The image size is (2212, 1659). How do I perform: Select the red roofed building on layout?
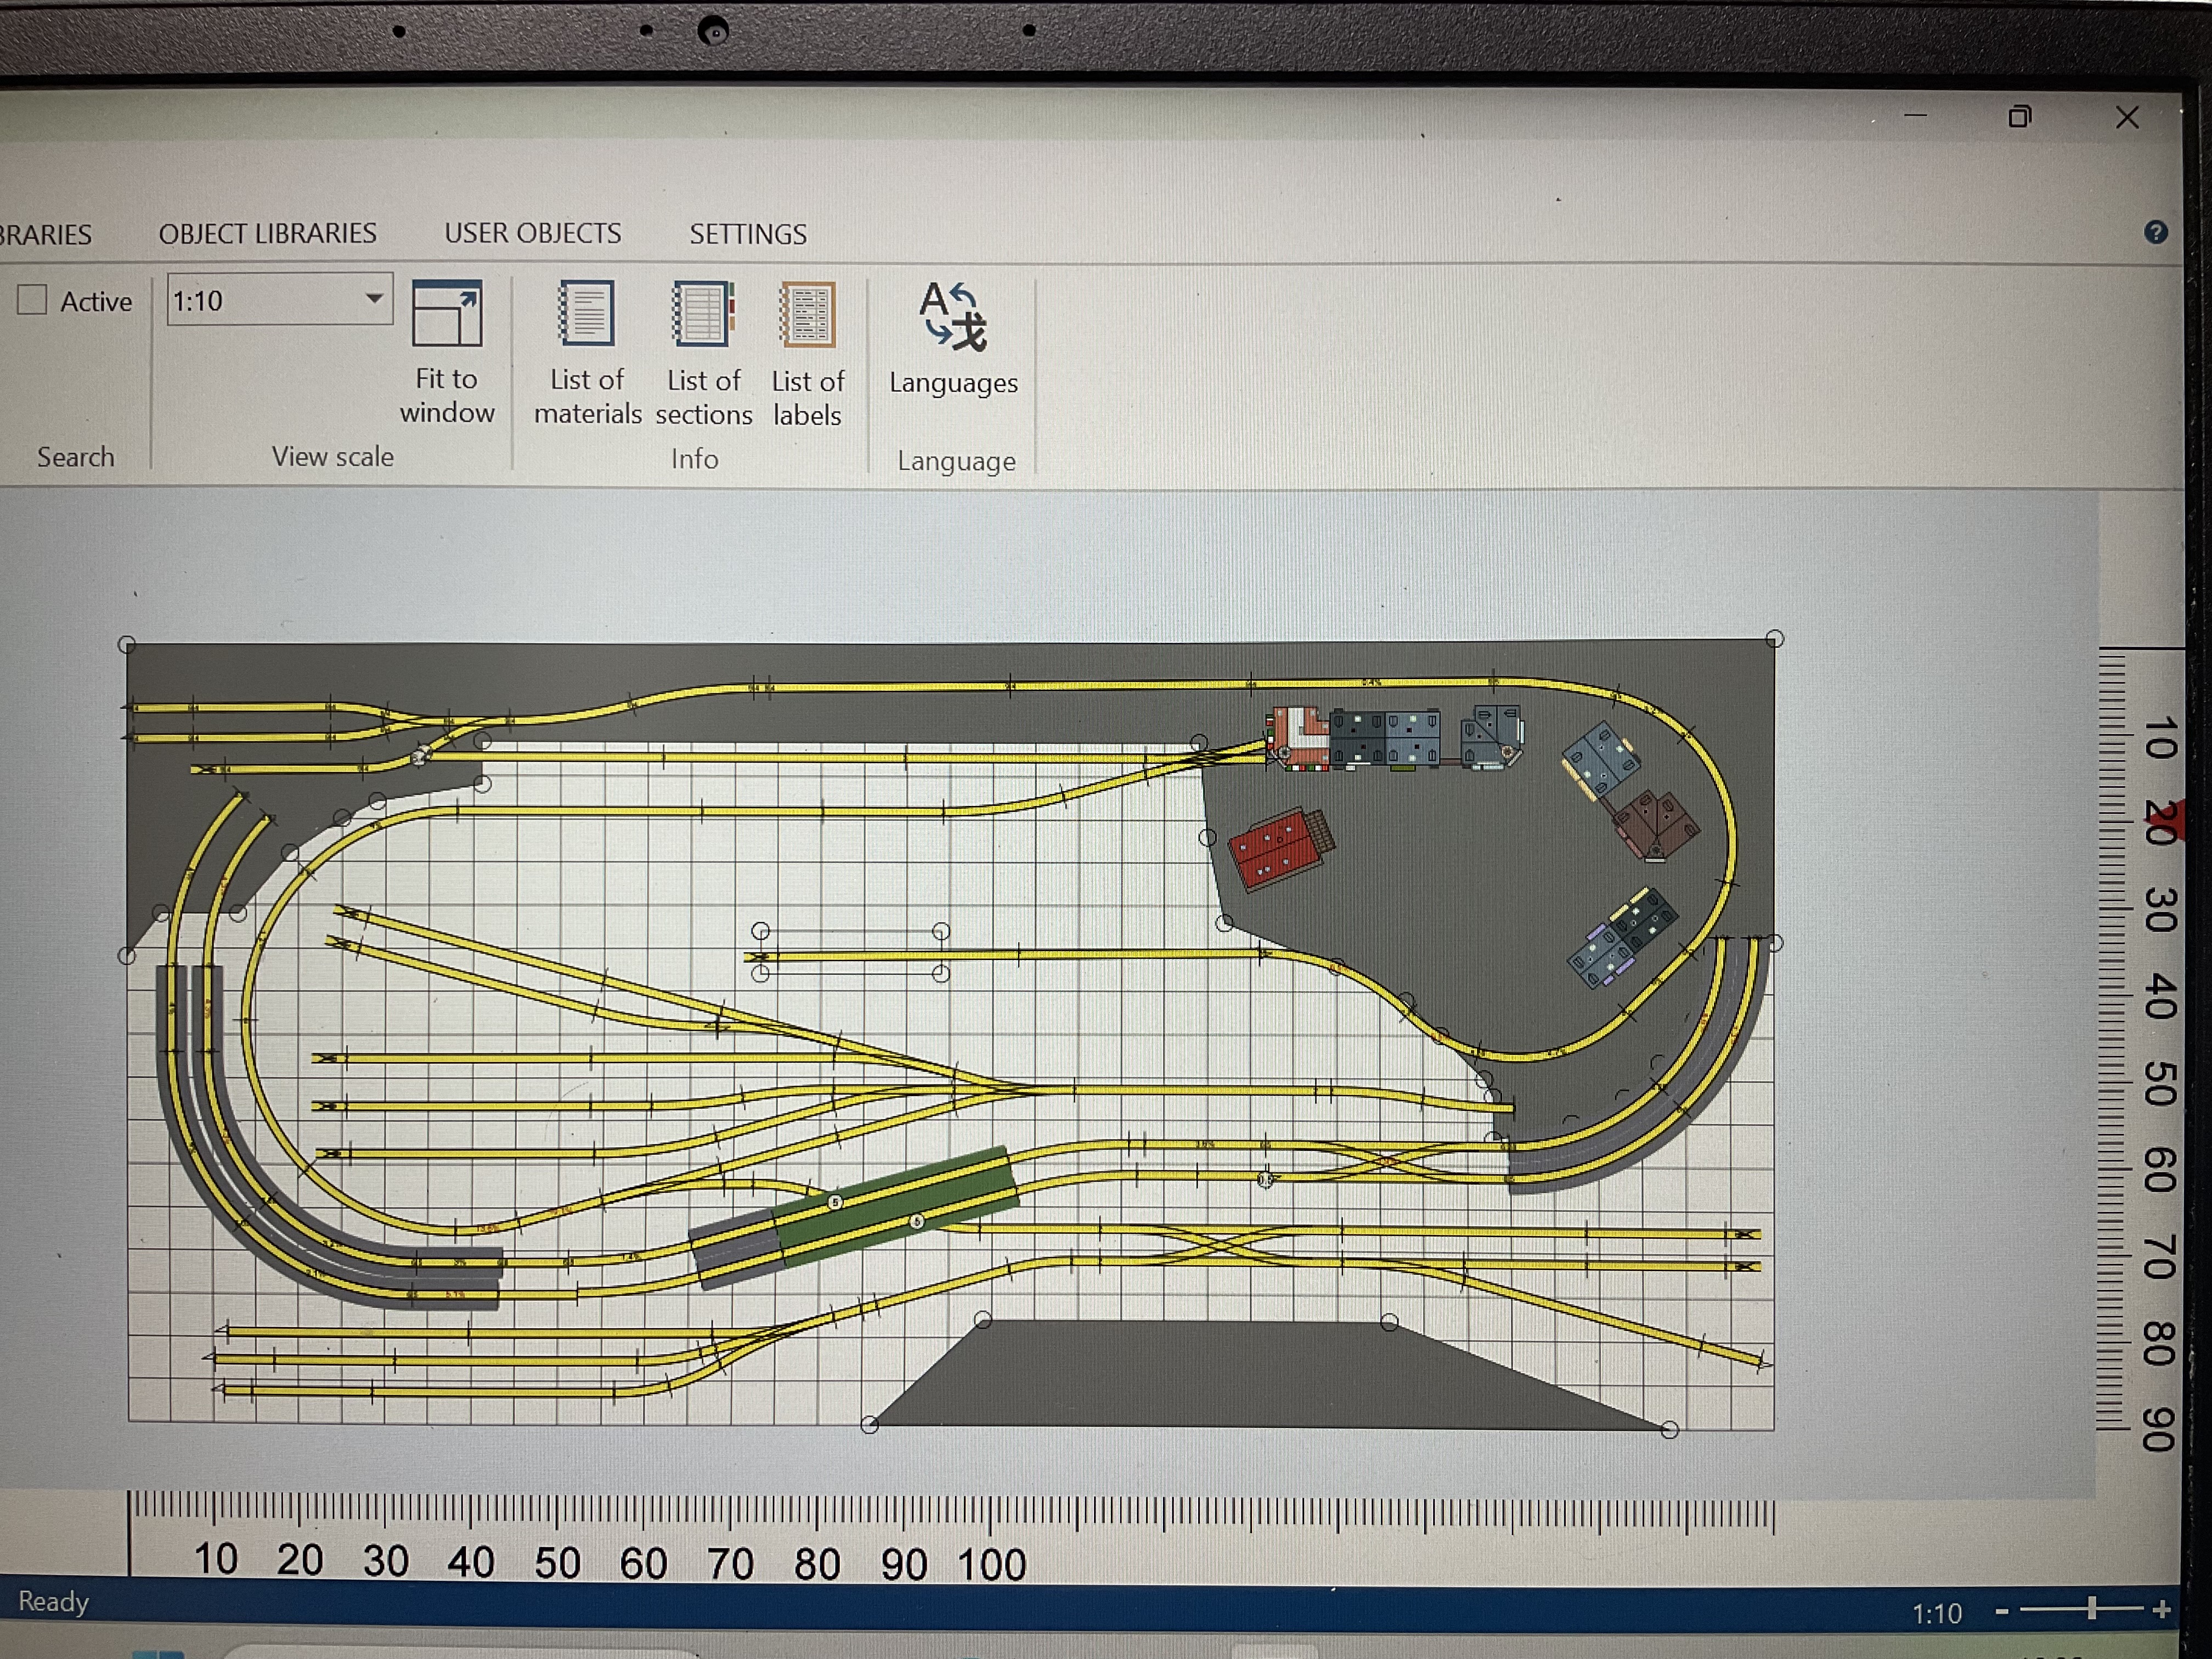pos(1281,848)
